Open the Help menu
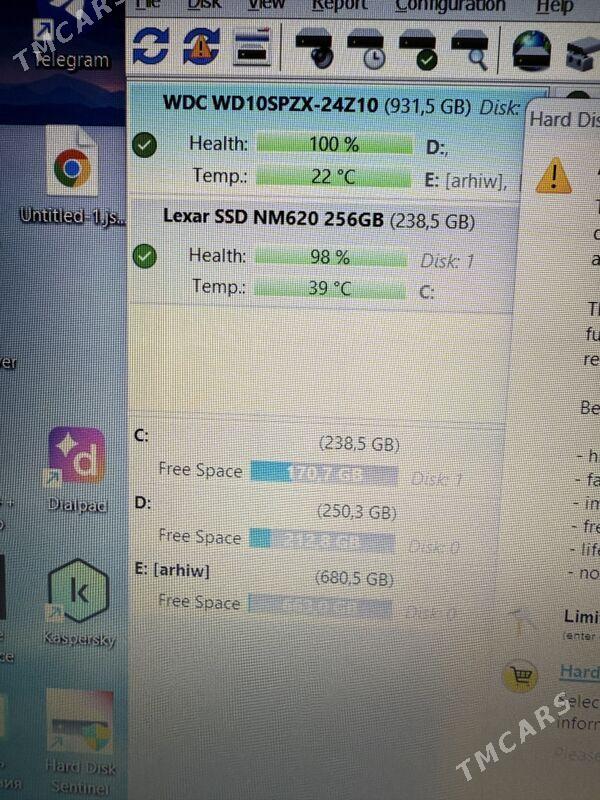Image resolution: width=600 pixels, height=800 pixels. tap(555, 6)
